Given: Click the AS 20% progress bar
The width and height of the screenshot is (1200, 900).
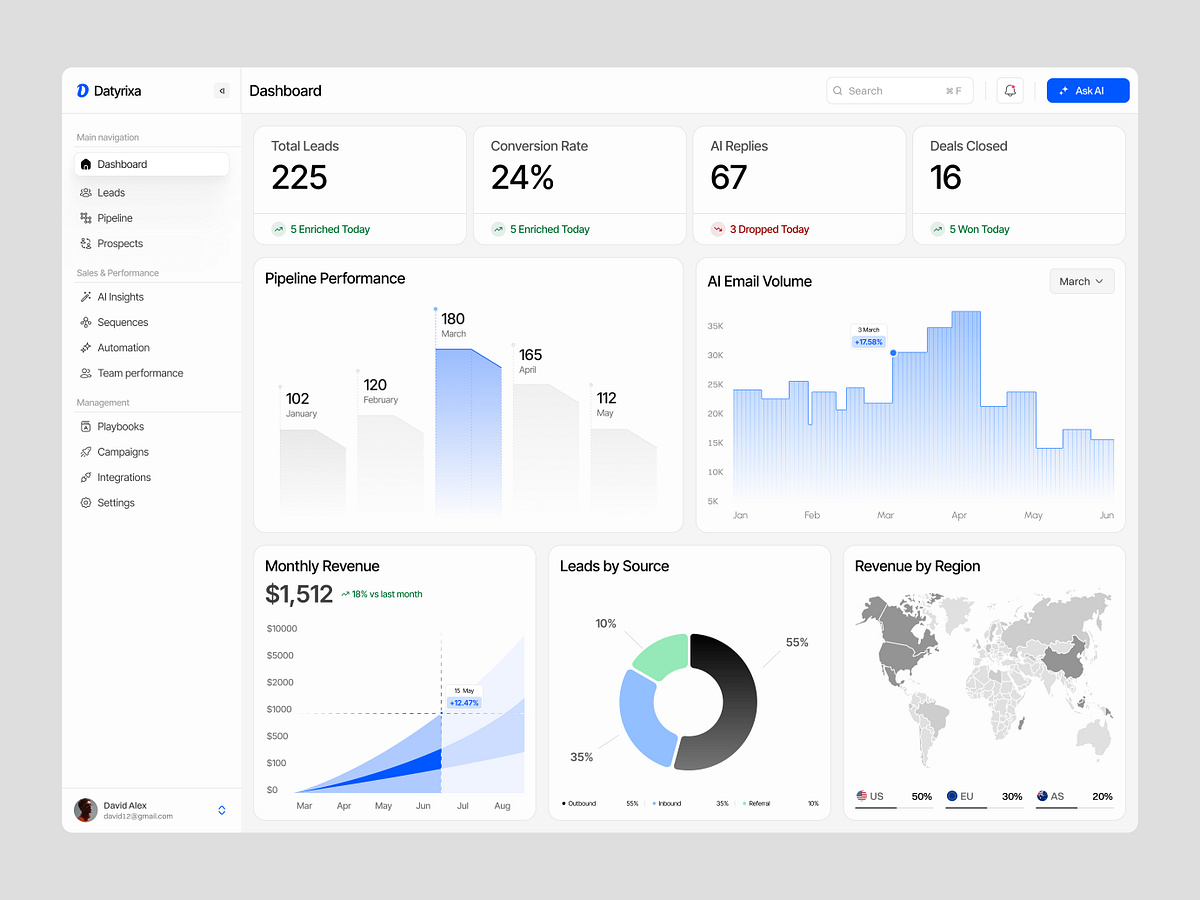Looking at the screenshot, I should coord(1074,808).
